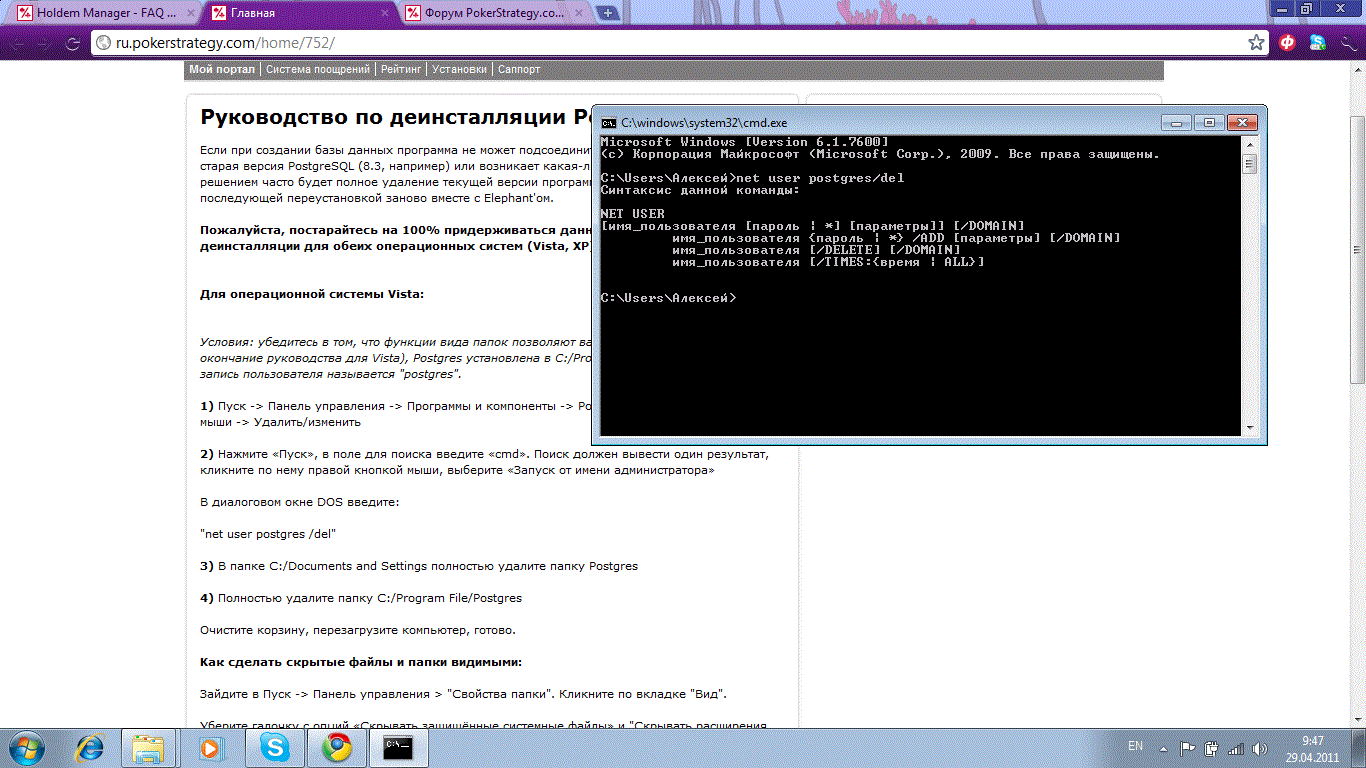The height and width of the screenshot is (768, 1366).
Task: Minimize the cmd.exe window
Action: click(x=1177, y=122)
